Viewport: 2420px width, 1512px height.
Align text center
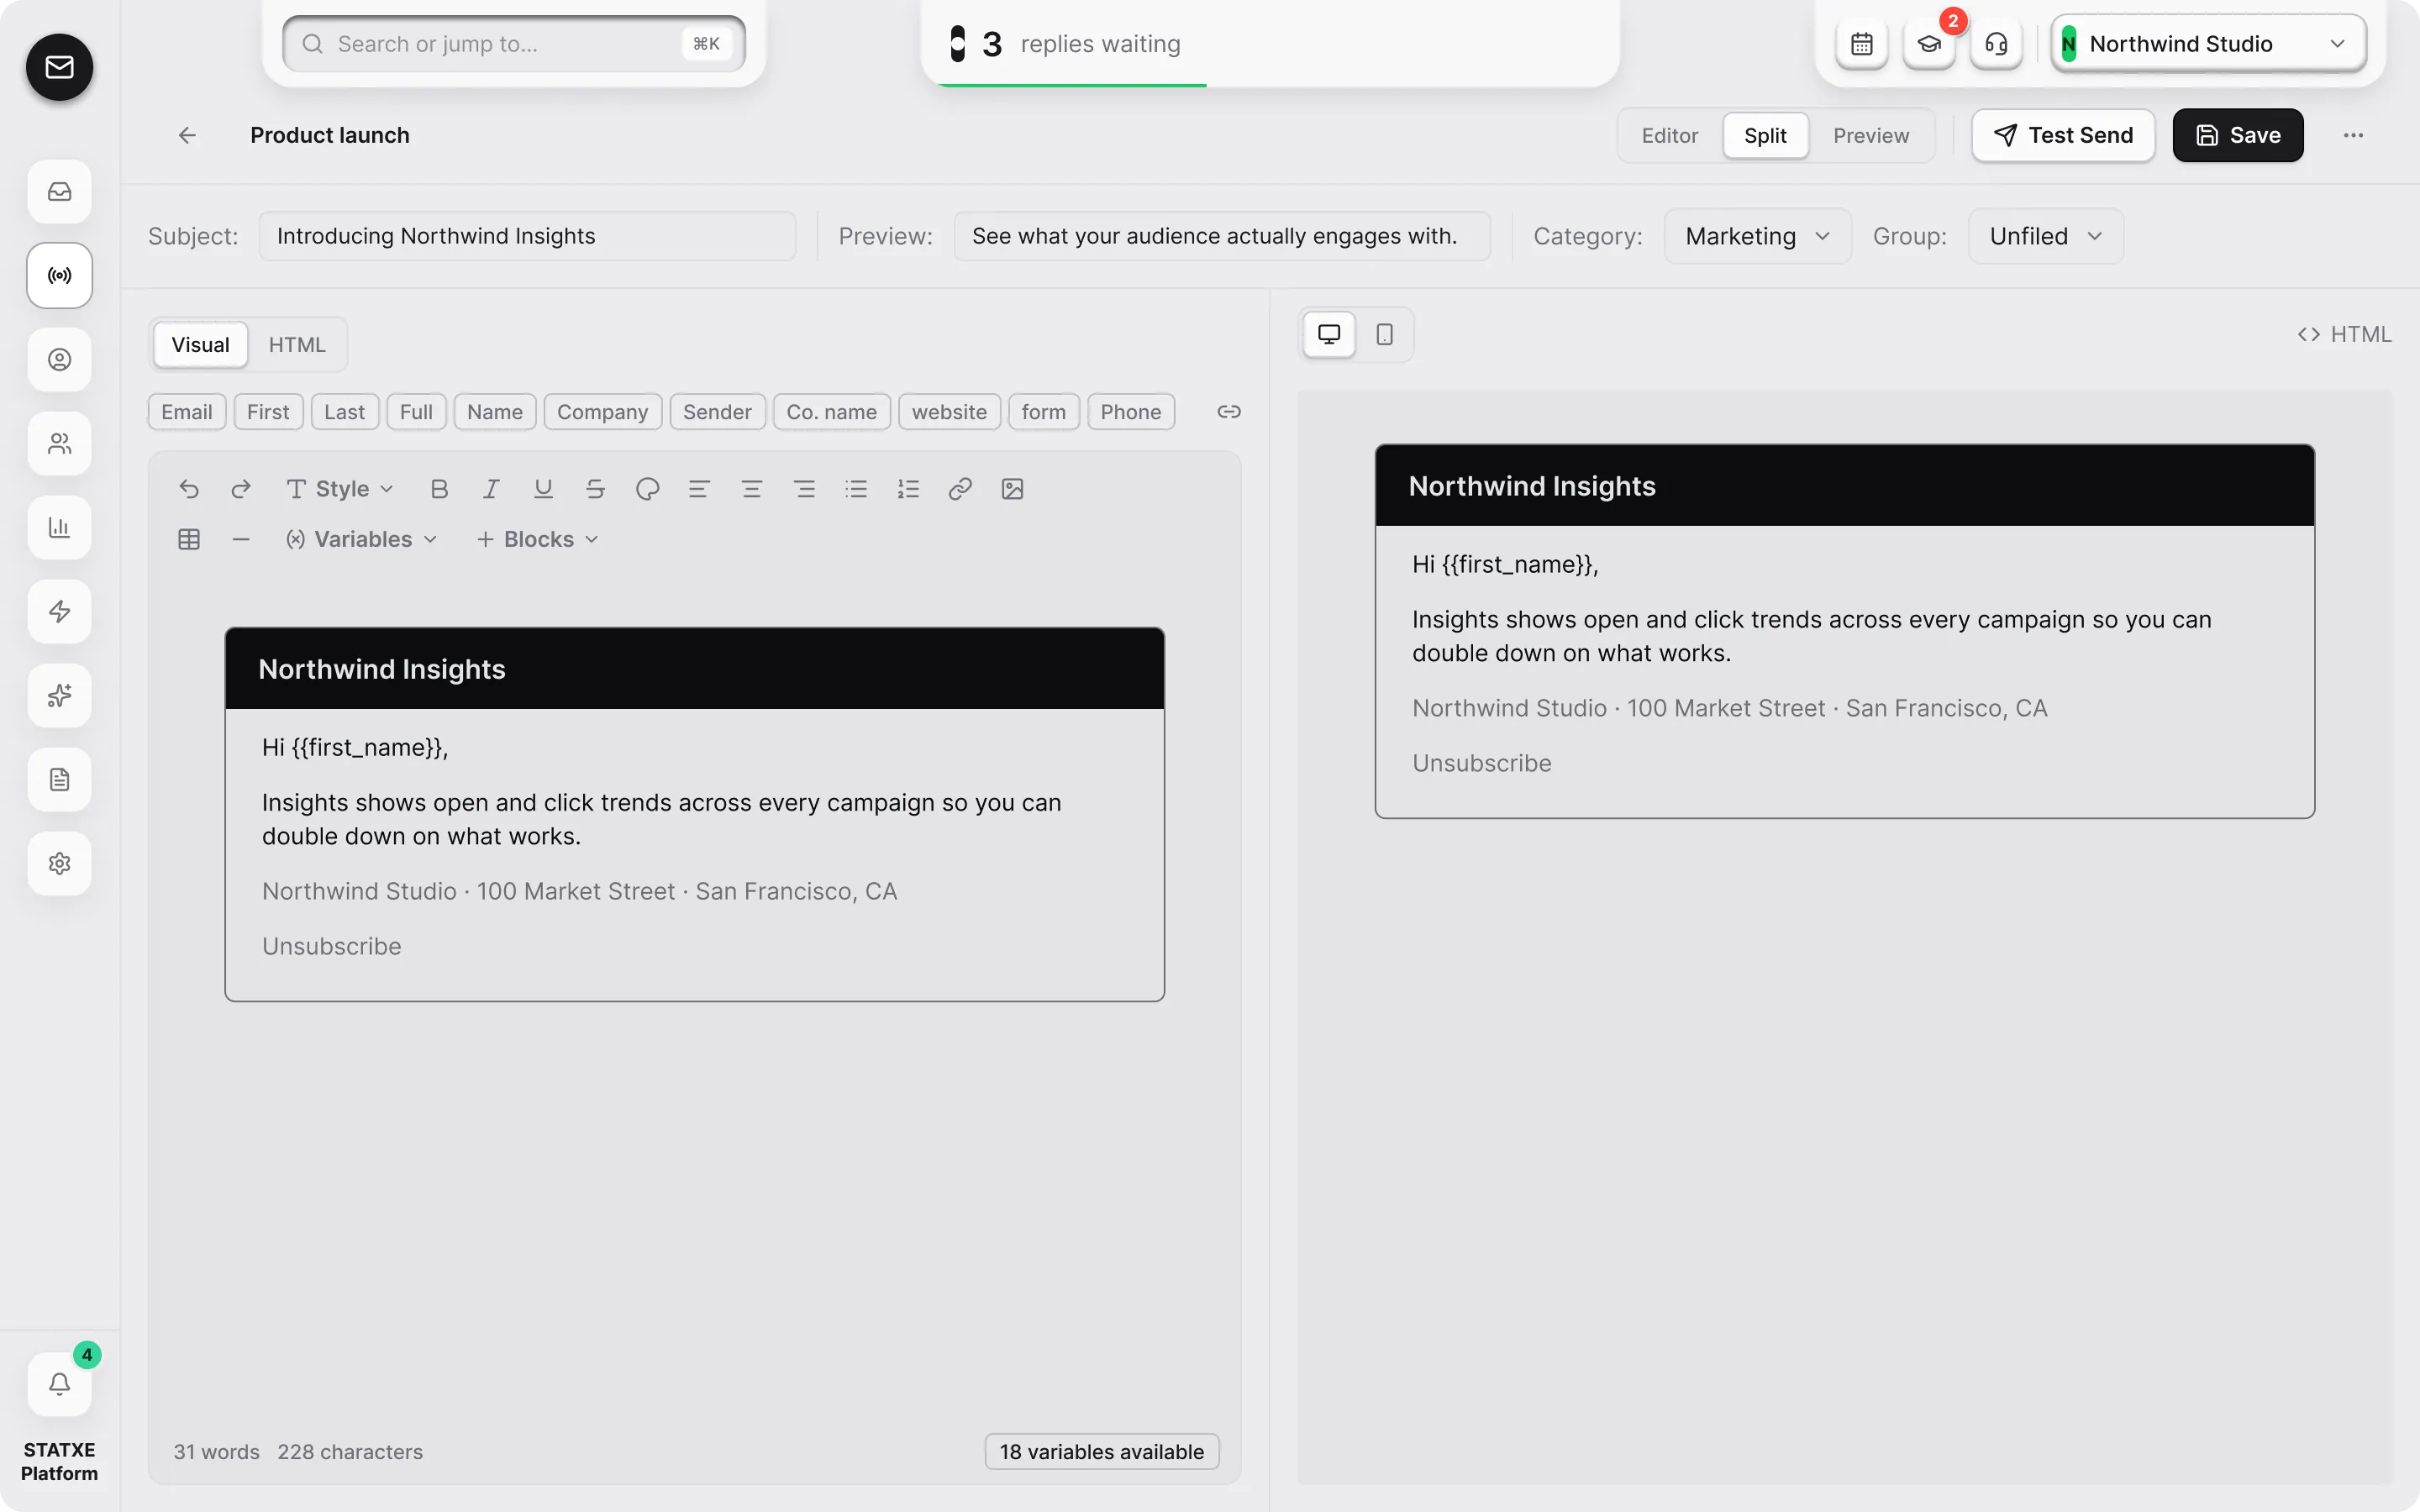751,489
